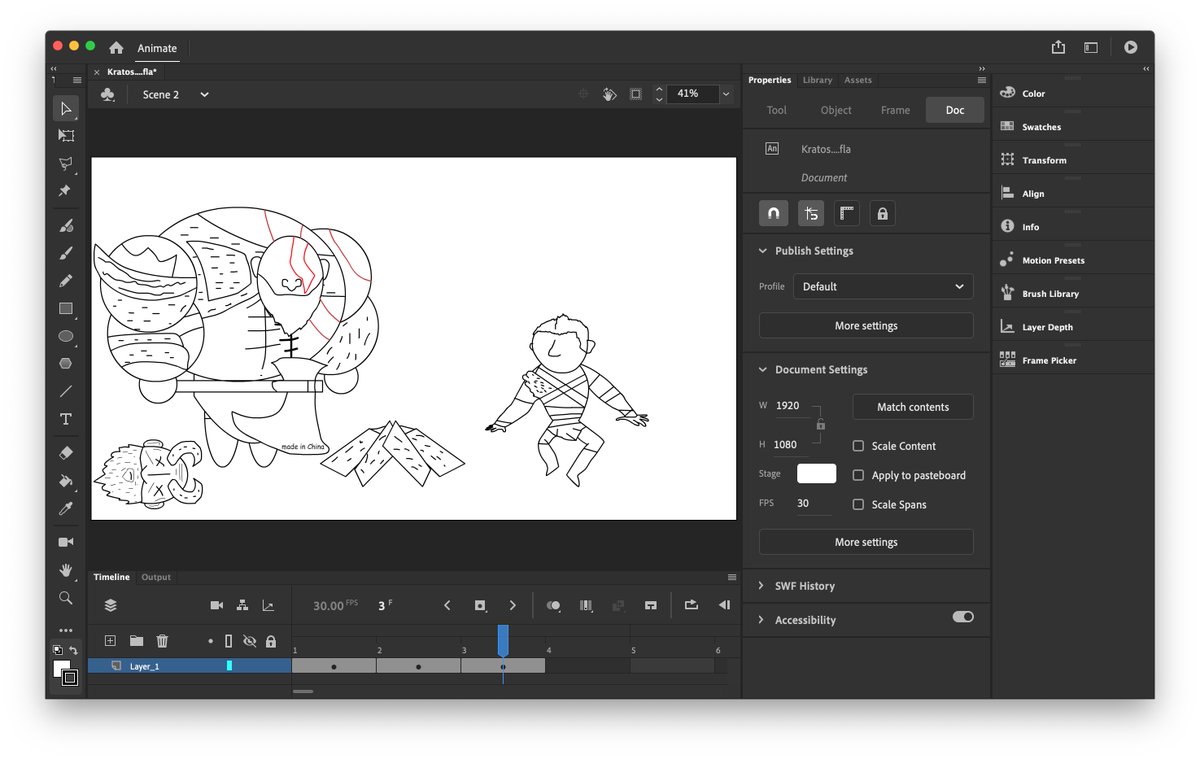Toggle the timeline camera layer
The height and width of the screenshot is (759, 1200).
tap(216, 605)
